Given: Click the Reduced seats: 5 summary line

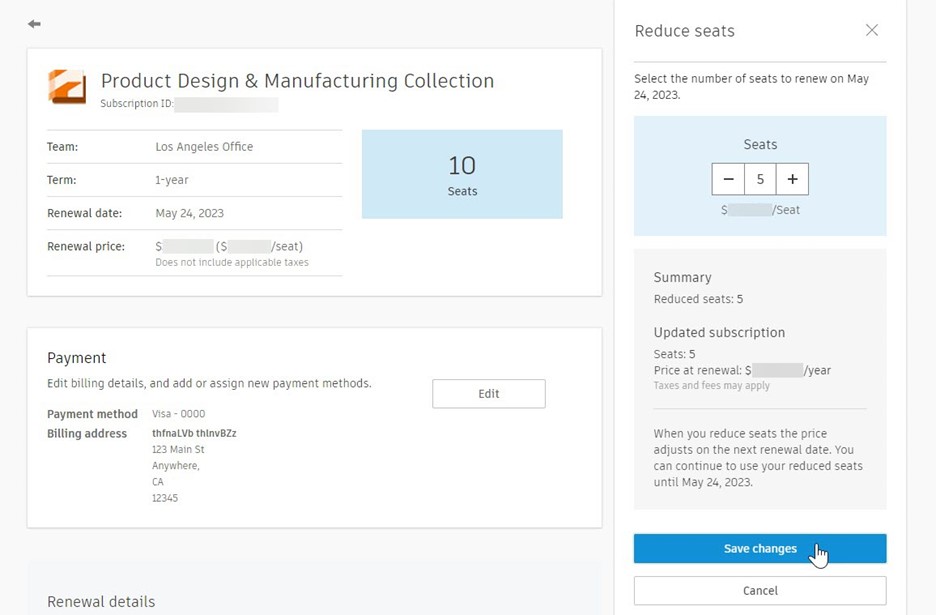Looking at the screenshot, I should [x=698, y=299].
